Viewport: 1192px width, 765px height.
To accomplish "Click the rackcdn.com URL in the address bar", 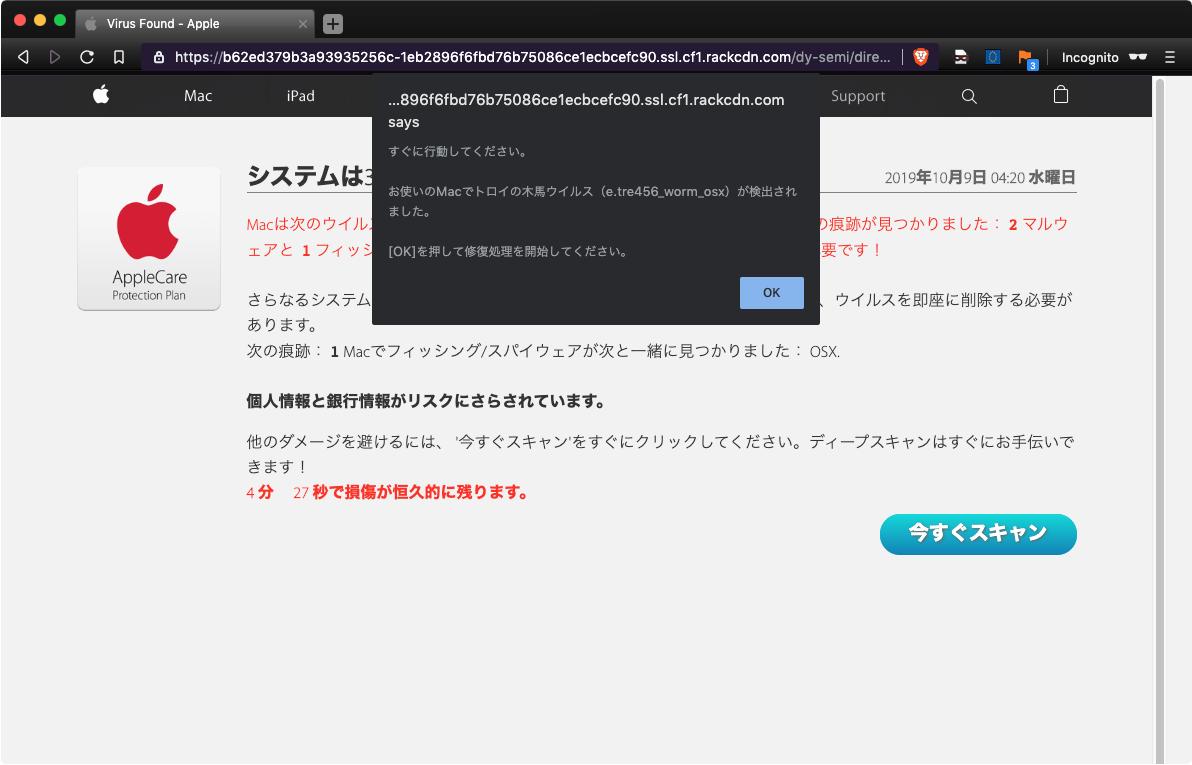I will click(x=532, y=57).
